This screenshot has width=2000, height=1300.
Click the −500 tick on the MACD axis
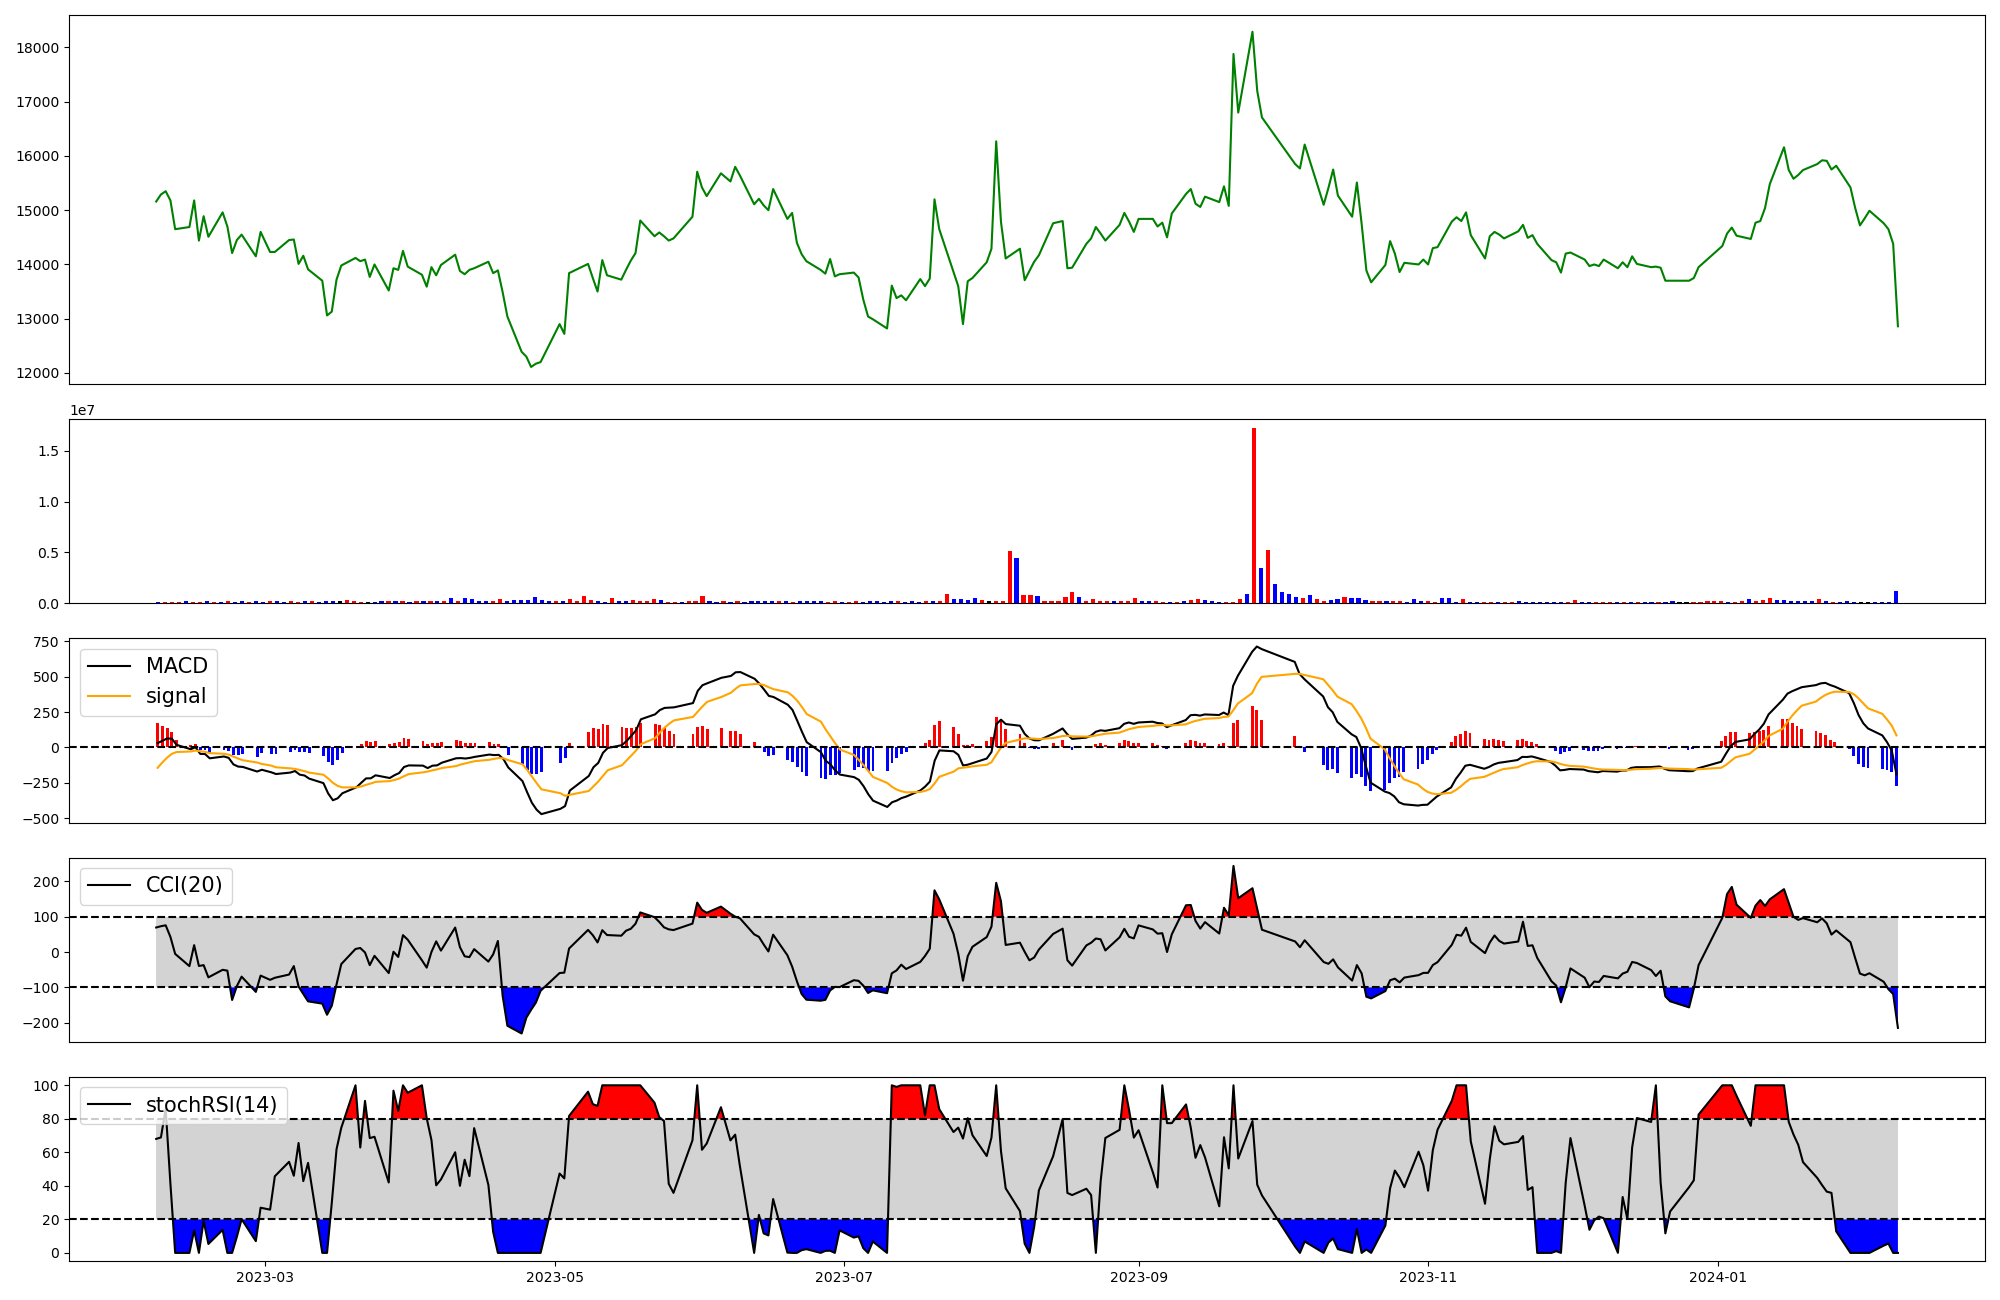coord(40,819)
